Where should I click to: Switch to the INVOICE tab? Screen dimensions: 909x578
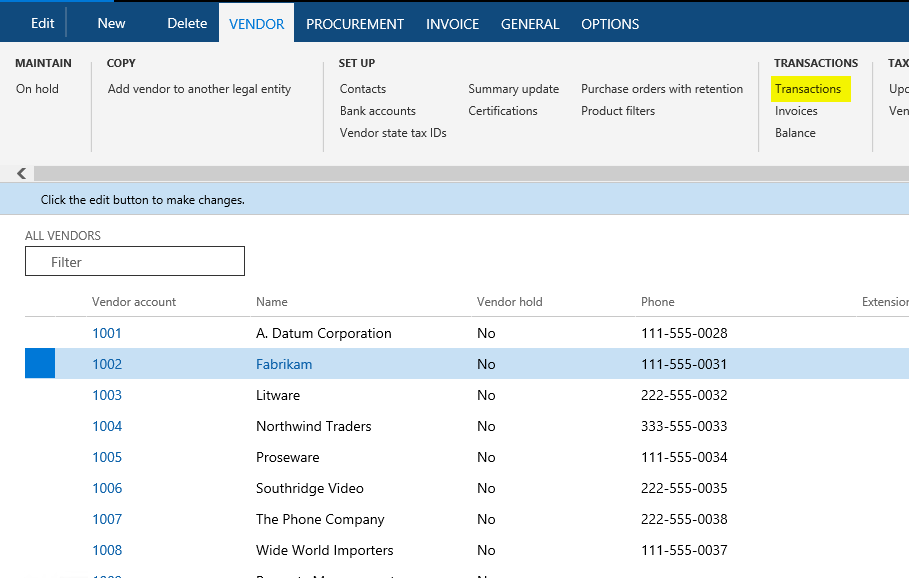[452, 24]
